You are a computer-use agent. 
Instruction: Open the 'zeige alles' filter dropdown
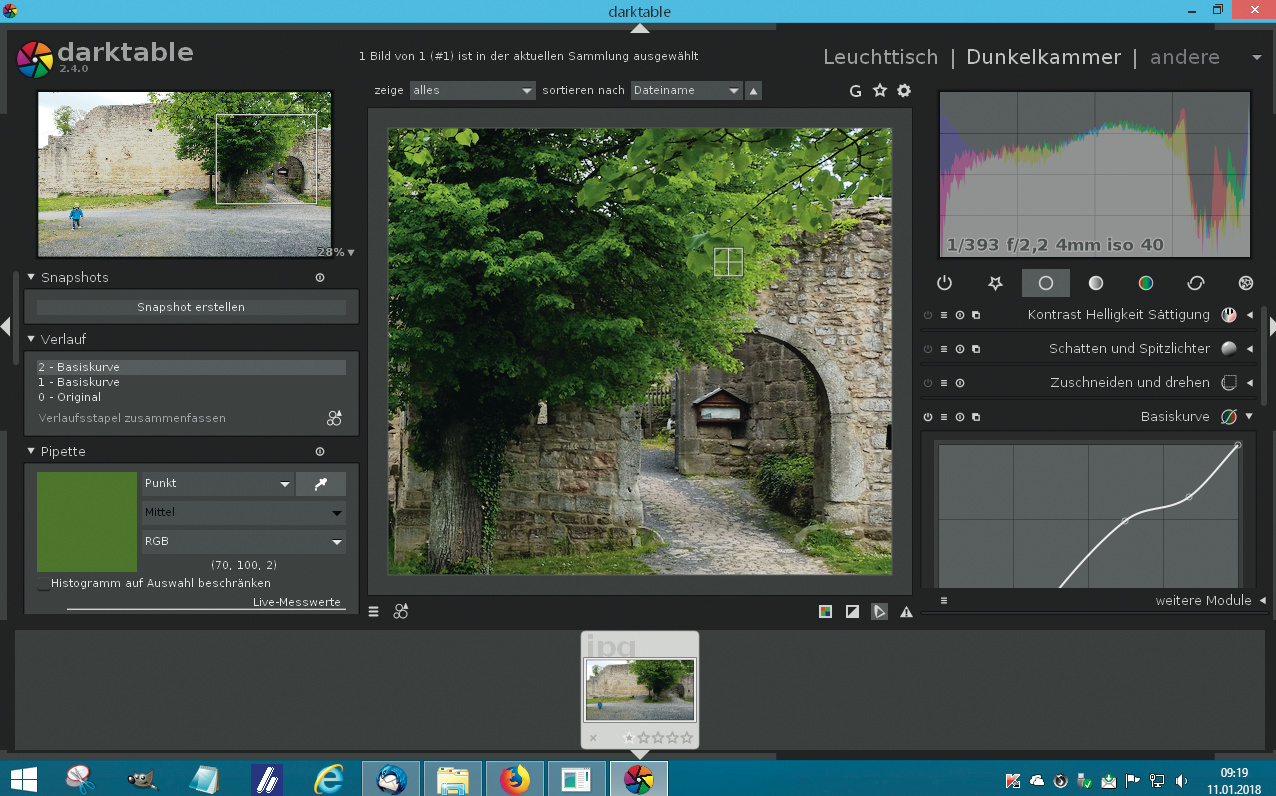(473, 91)
